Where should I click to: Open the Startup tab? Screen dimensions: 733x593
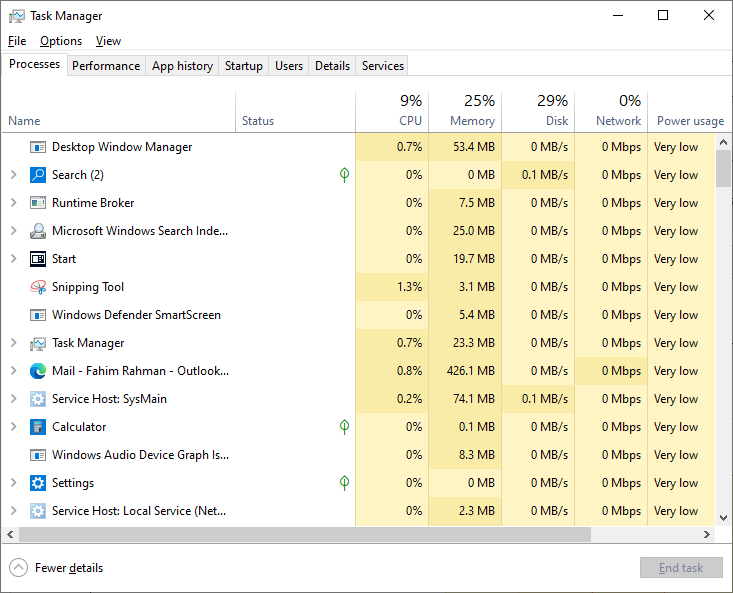[244, 66]
